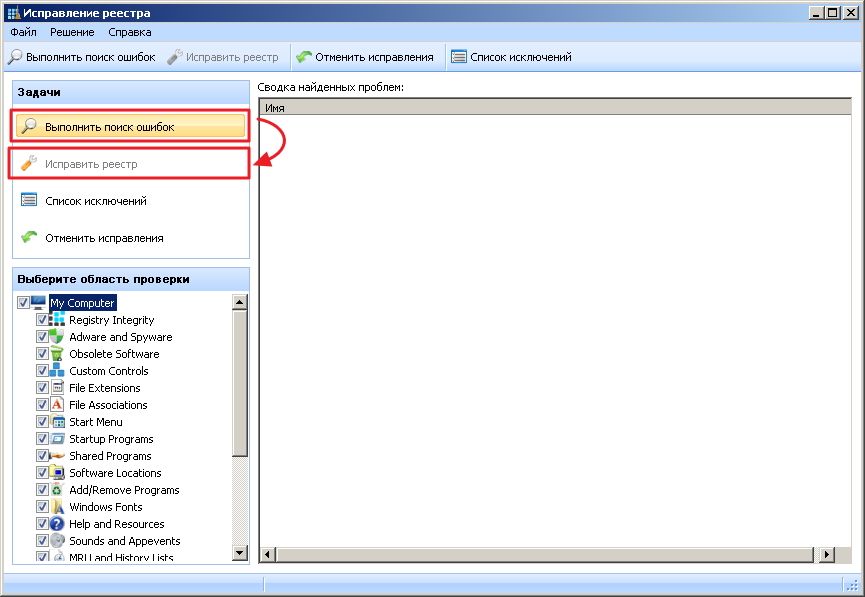Select the Registry Integrity label

(x=111, y=319)
